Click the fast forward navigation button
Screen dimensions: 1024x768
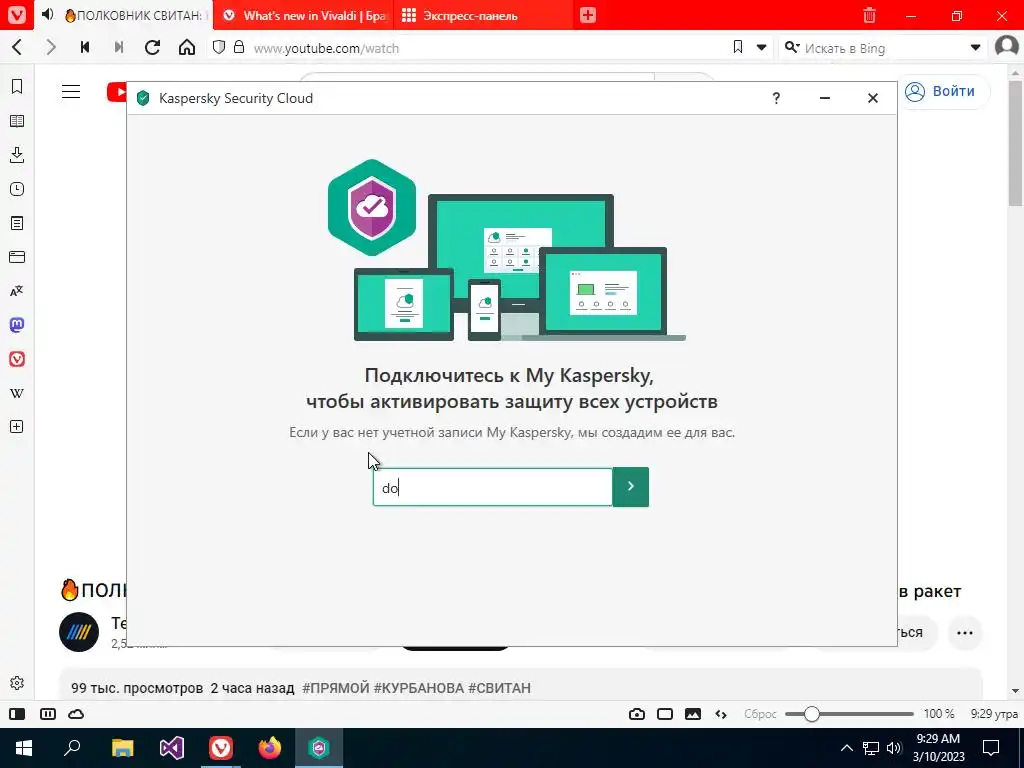119,47
